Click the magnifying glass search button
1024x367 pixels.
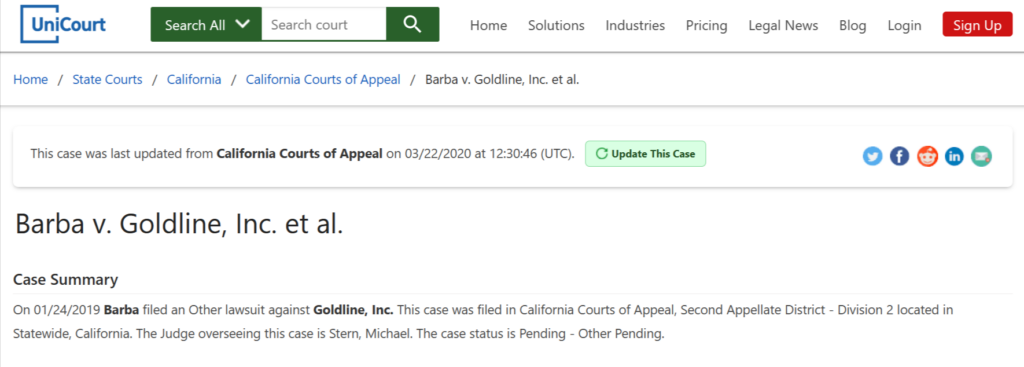[x=412, y=25]
